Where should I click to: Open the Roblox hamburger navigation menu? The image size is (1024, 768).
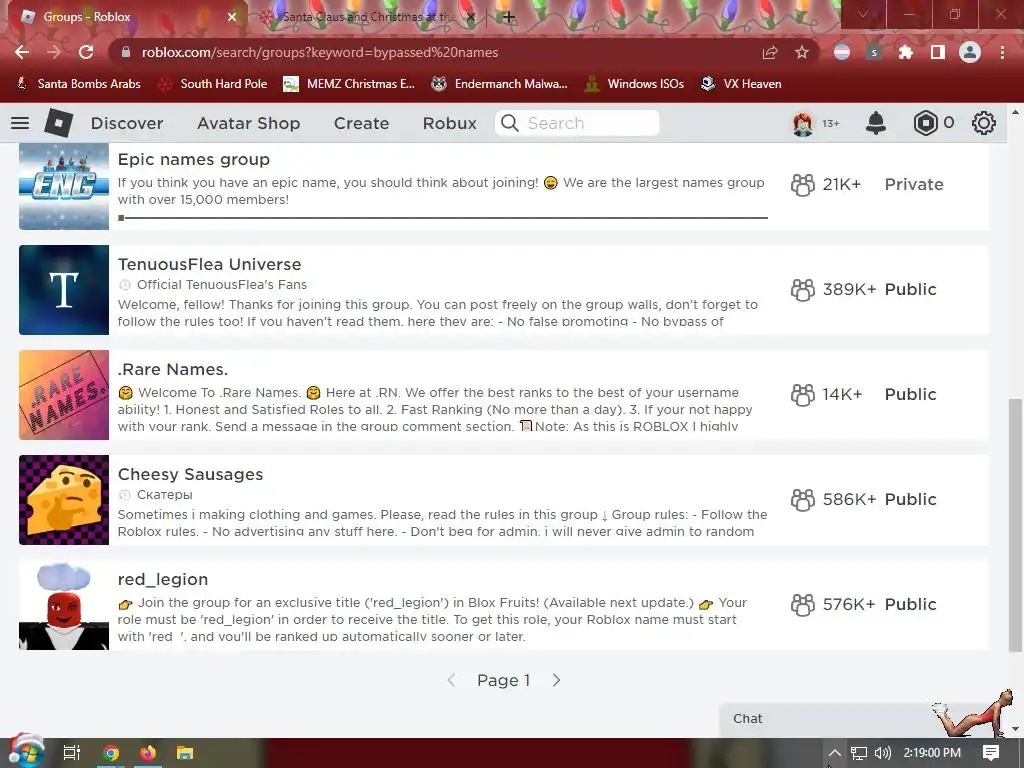20,123
